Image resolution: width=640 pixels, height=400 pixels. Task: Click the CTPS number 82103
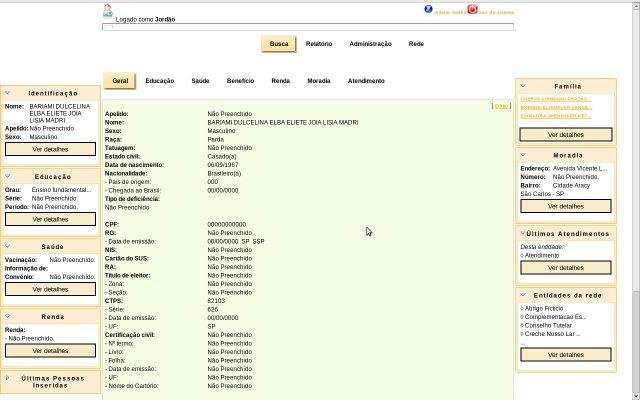[216, 301]
